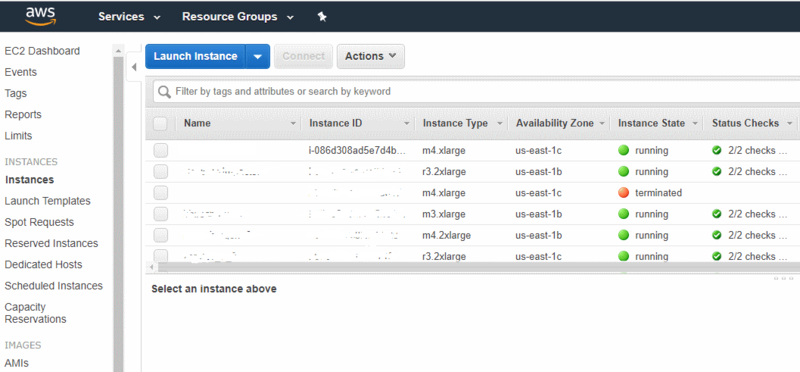Click the disabled Connect button
The height and width of the screenshot is (372, 800).
(x=304, y=56)
